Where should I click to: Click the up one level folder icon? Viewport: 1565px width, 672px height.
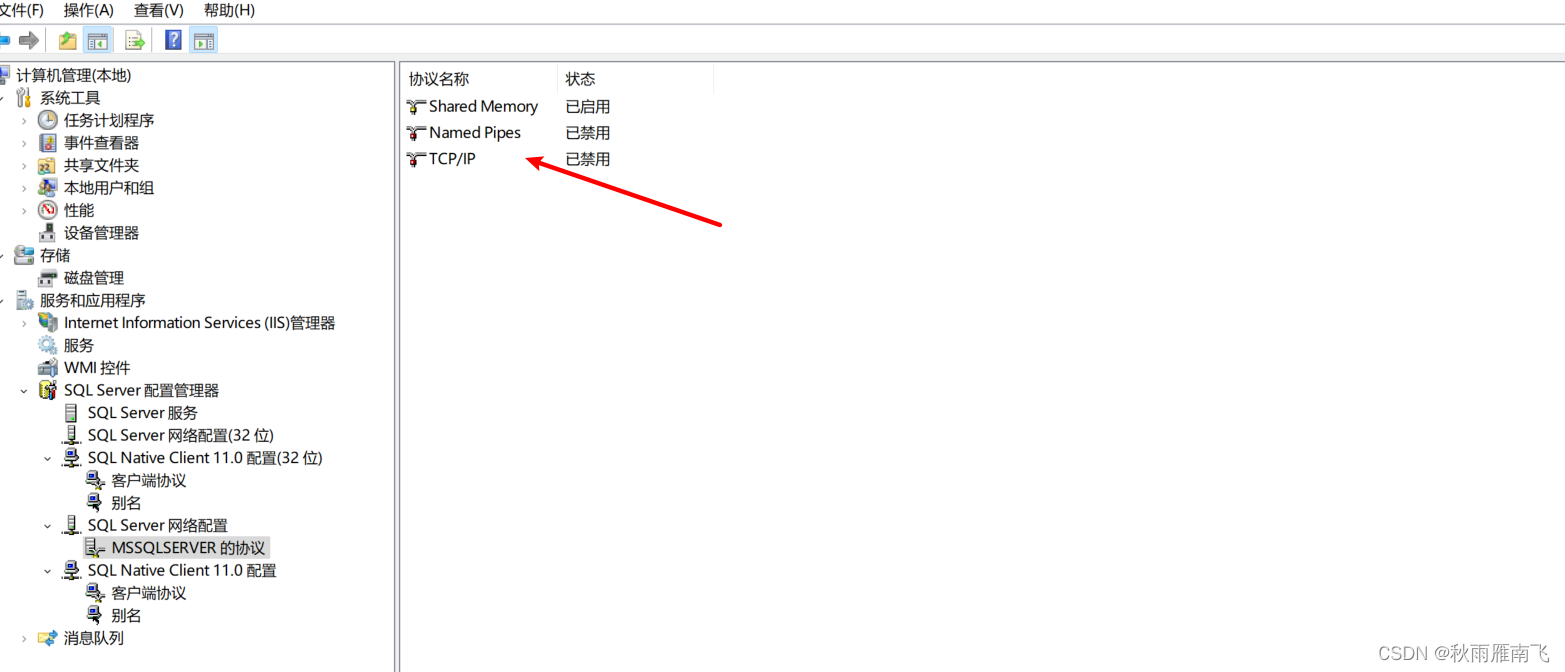tap(66, 40)
